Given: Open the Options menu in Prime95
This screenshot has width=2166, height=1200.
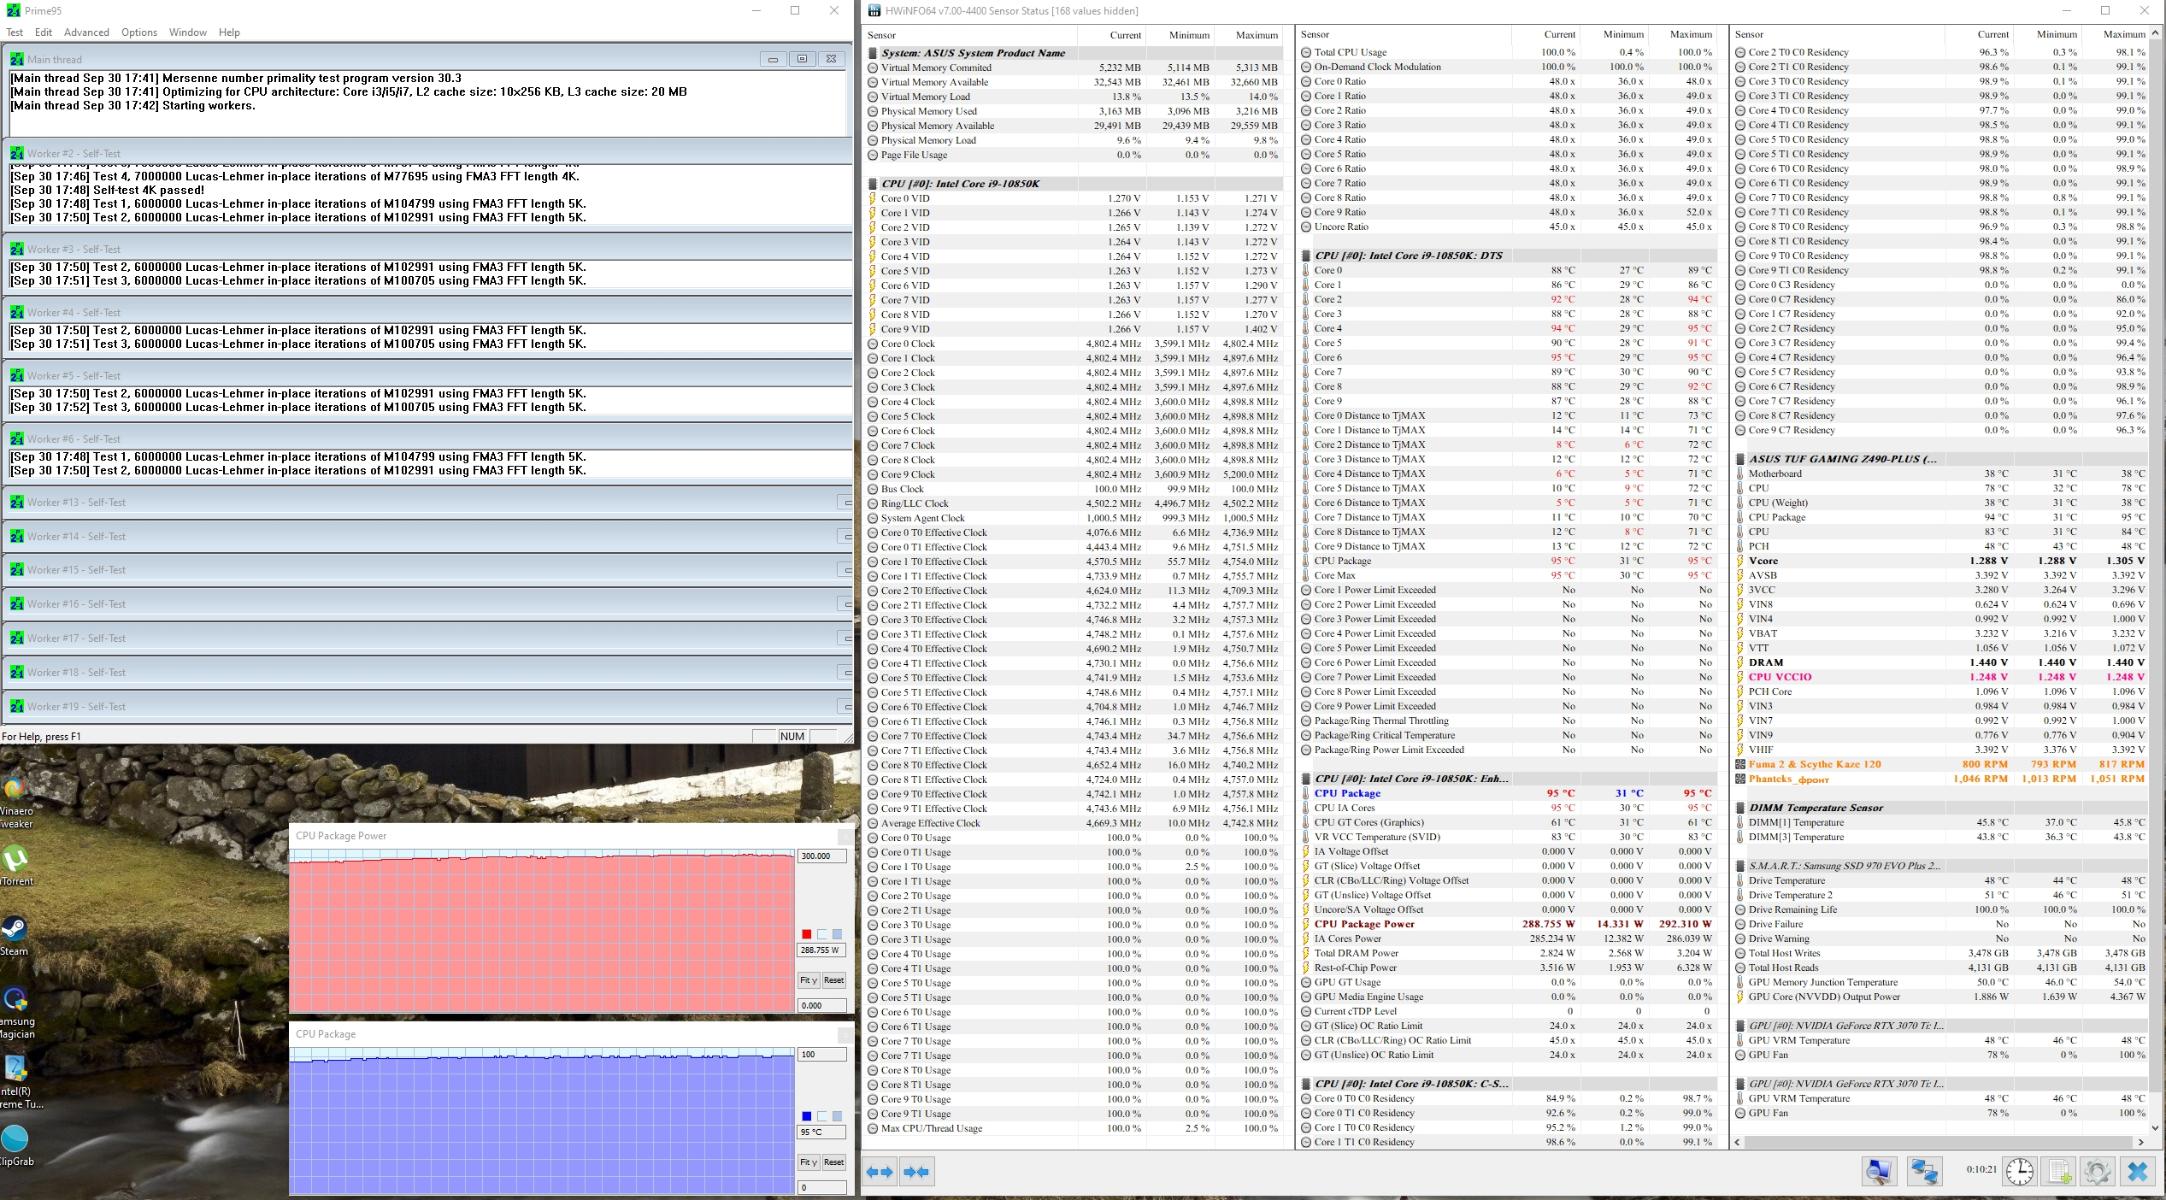Looking at the screenshot, I should pyautogui.click(x=139, y=32).
